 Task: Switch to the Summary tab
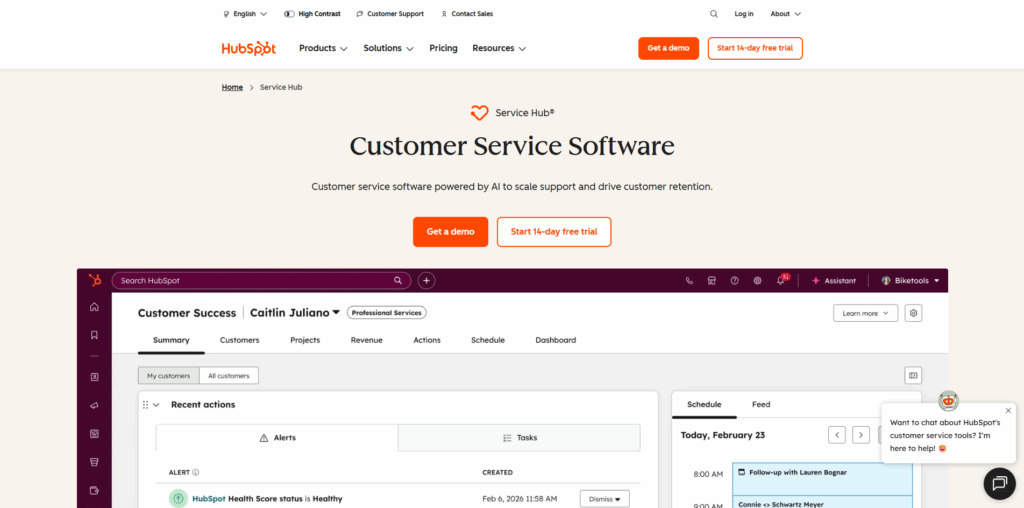tap(171, 340)
